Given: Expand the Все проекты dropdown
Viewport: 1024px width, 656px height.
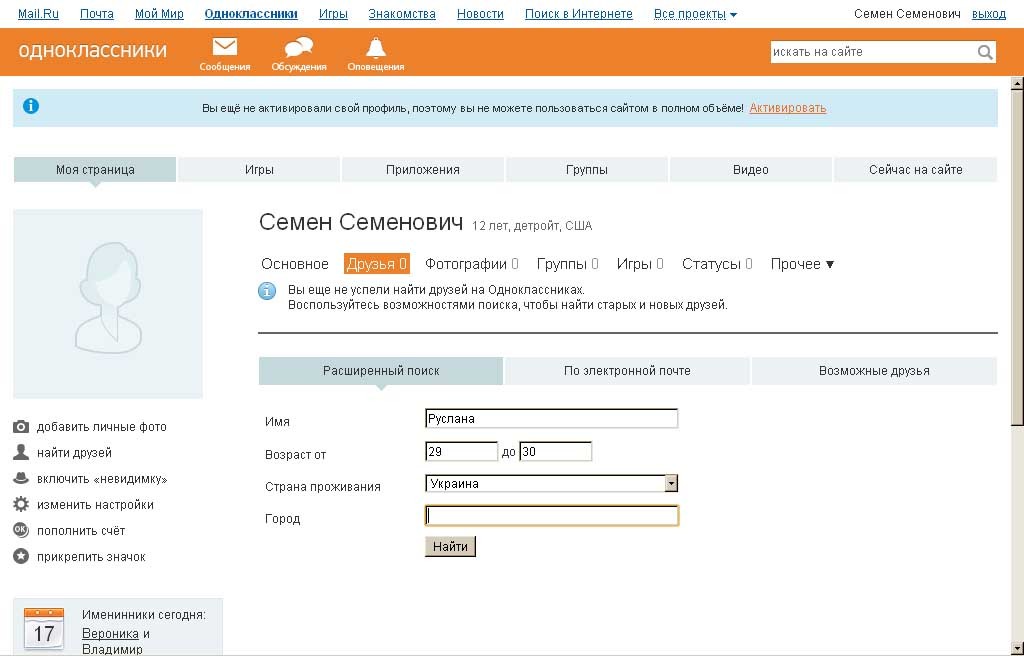Looking at the screenshot, I should tap(696, 14).
